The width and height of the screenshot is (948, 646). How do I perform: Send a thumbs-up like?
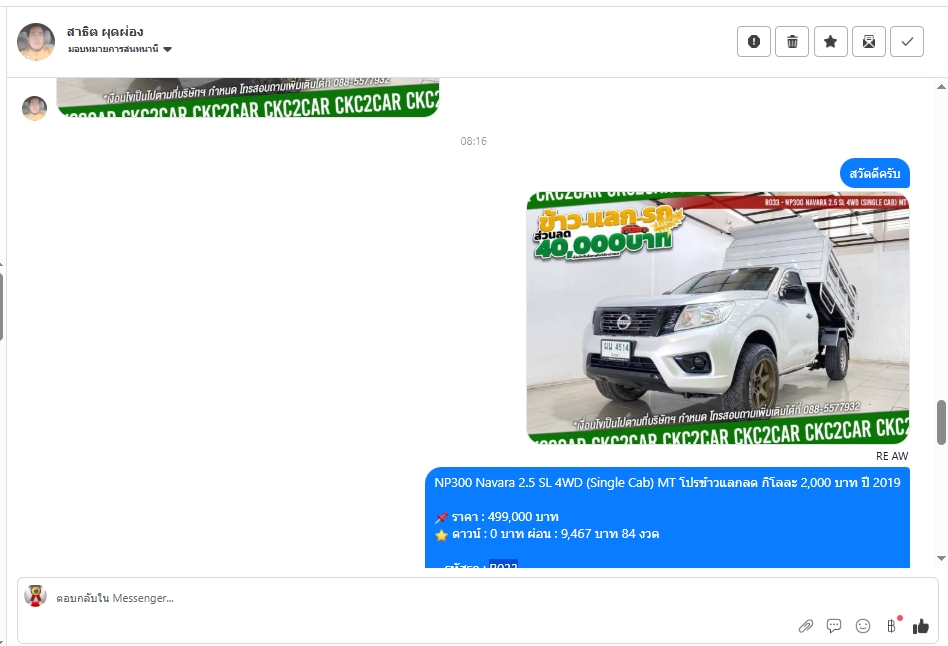coord(921,626)
